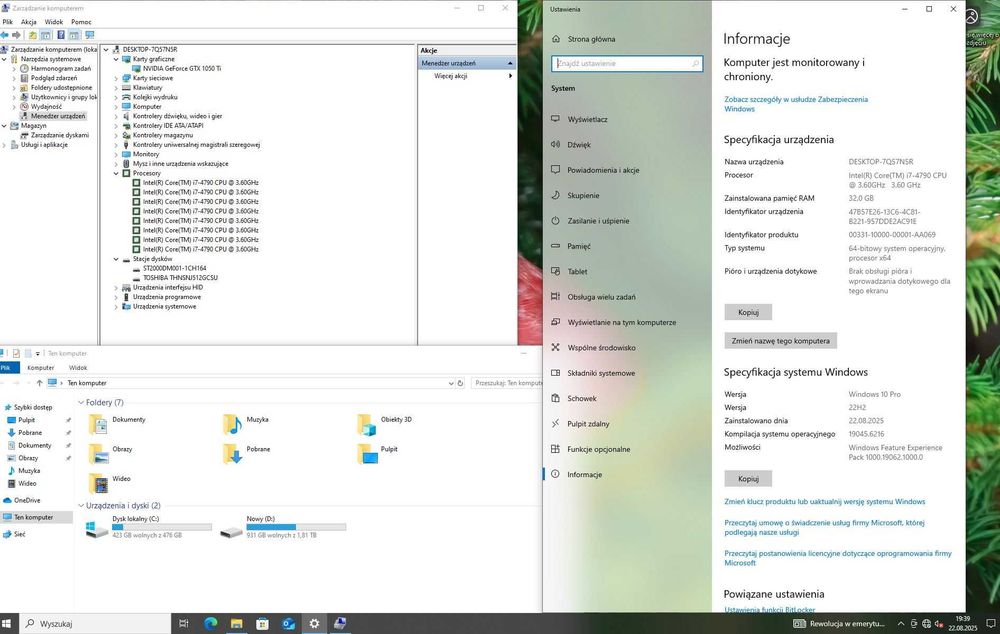Select Harmonogram zadań in the left tree
Viewport: 1000px width, 634px height.
(x=61, y=68)
